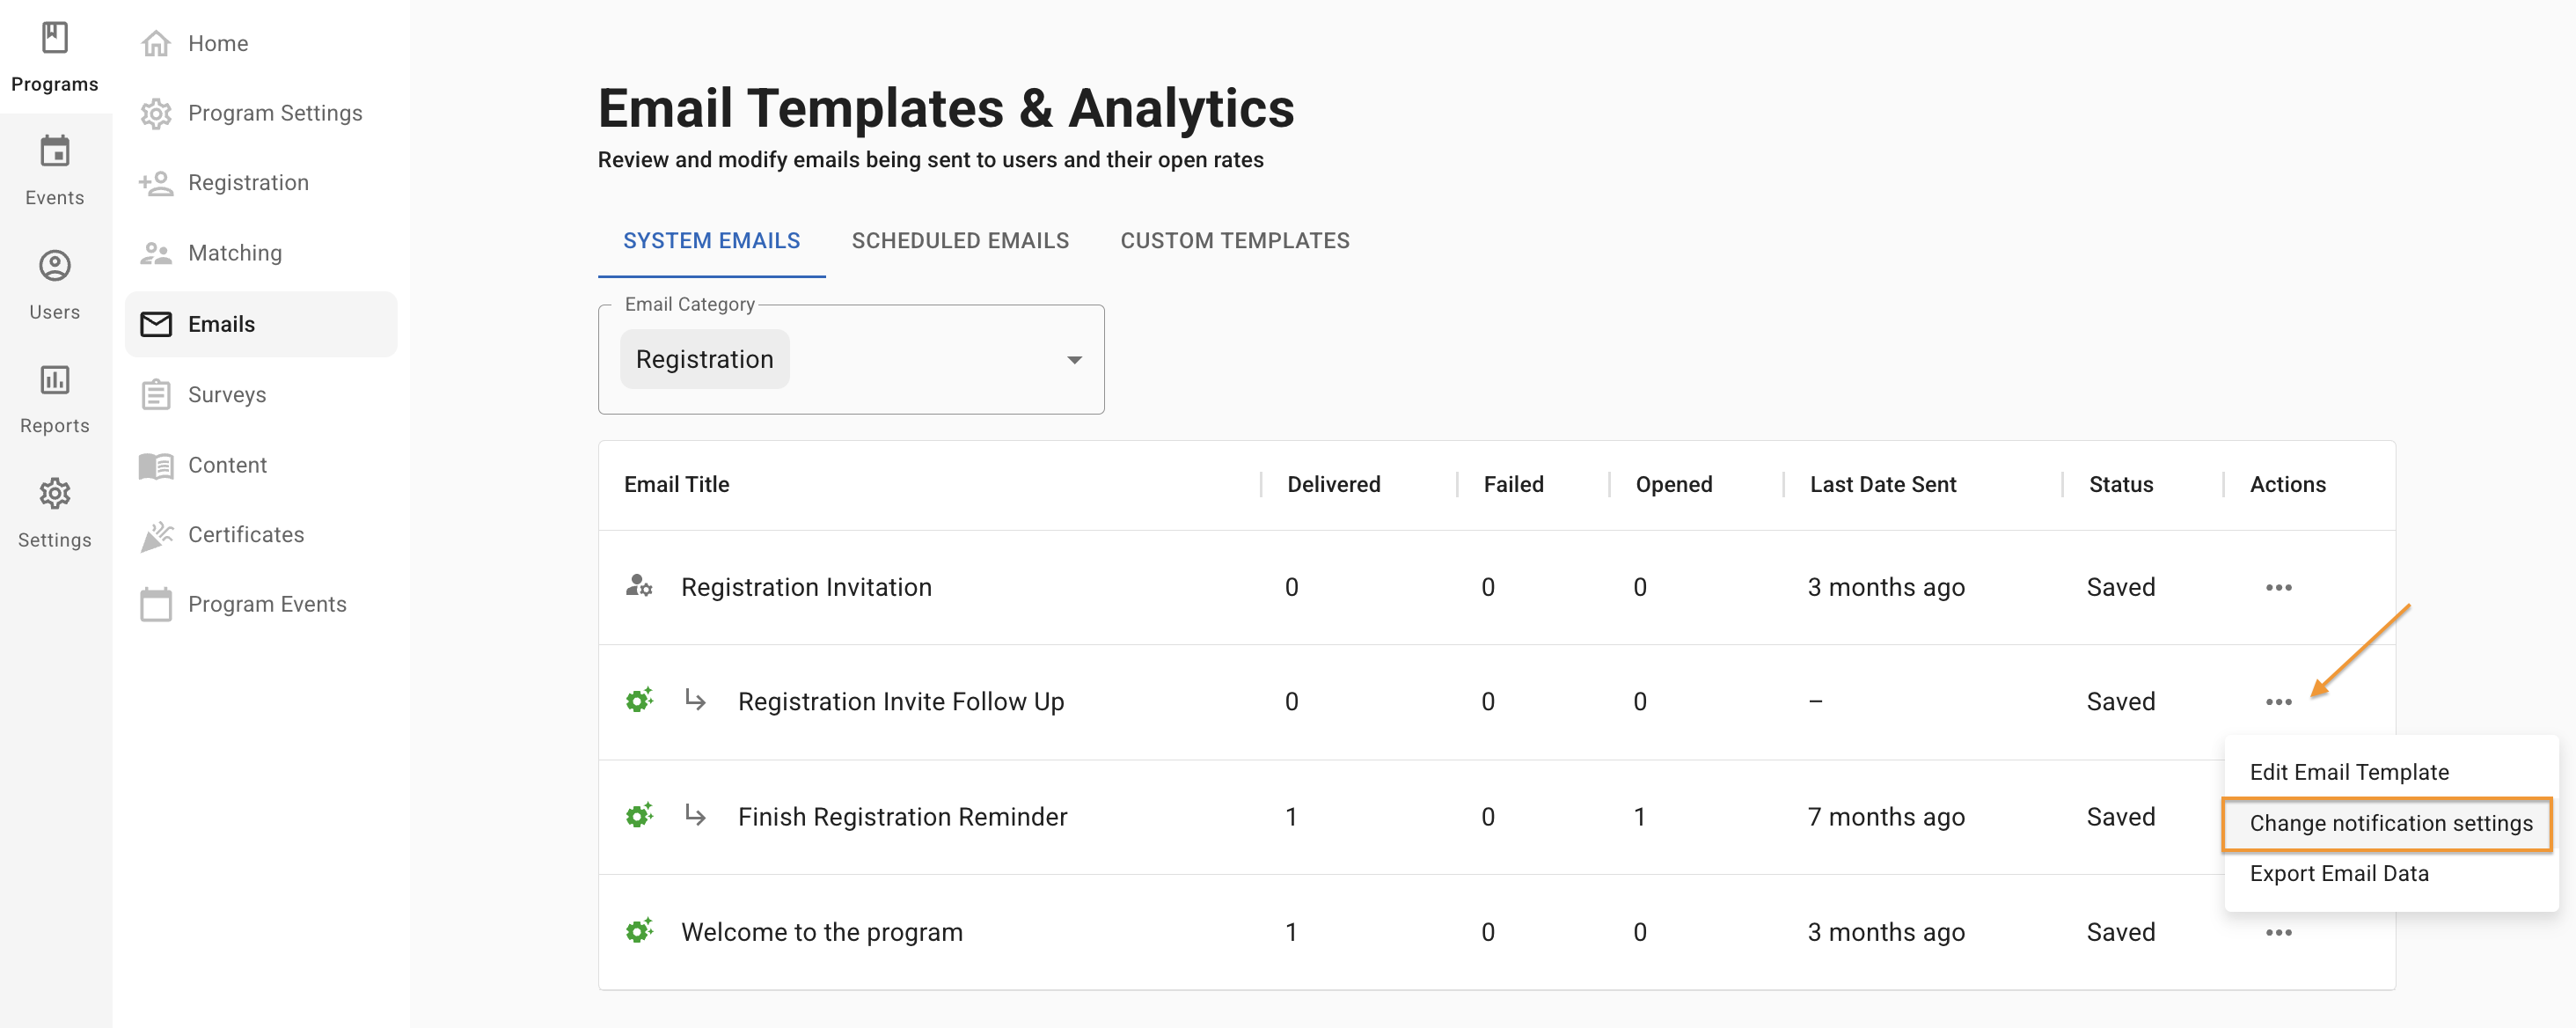2576x1028 pixels.
Task: Choose Edit Email Template option
Action: [x=2348, y=772]
